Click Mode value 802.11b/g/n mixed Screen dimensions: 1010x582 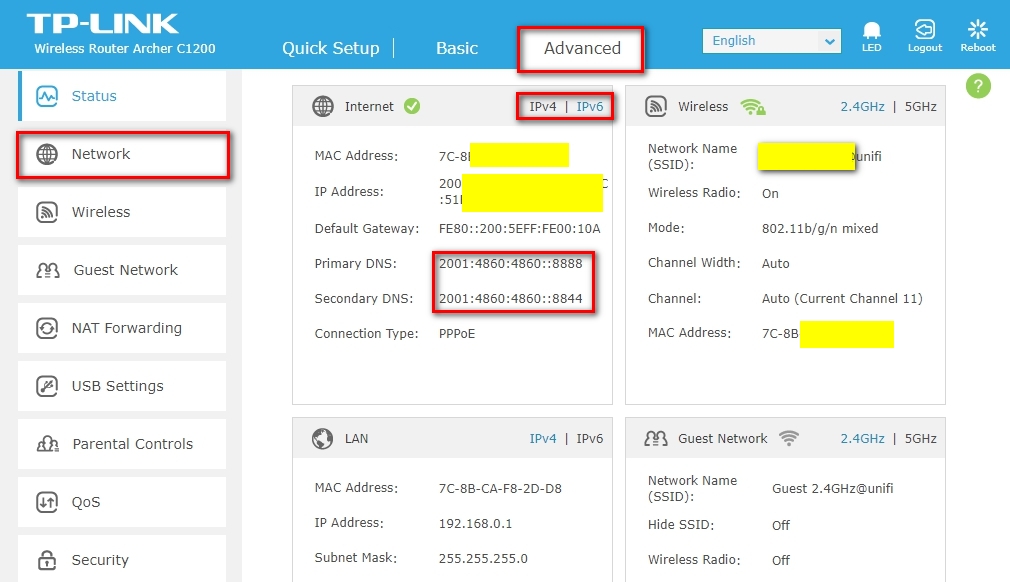820,229
